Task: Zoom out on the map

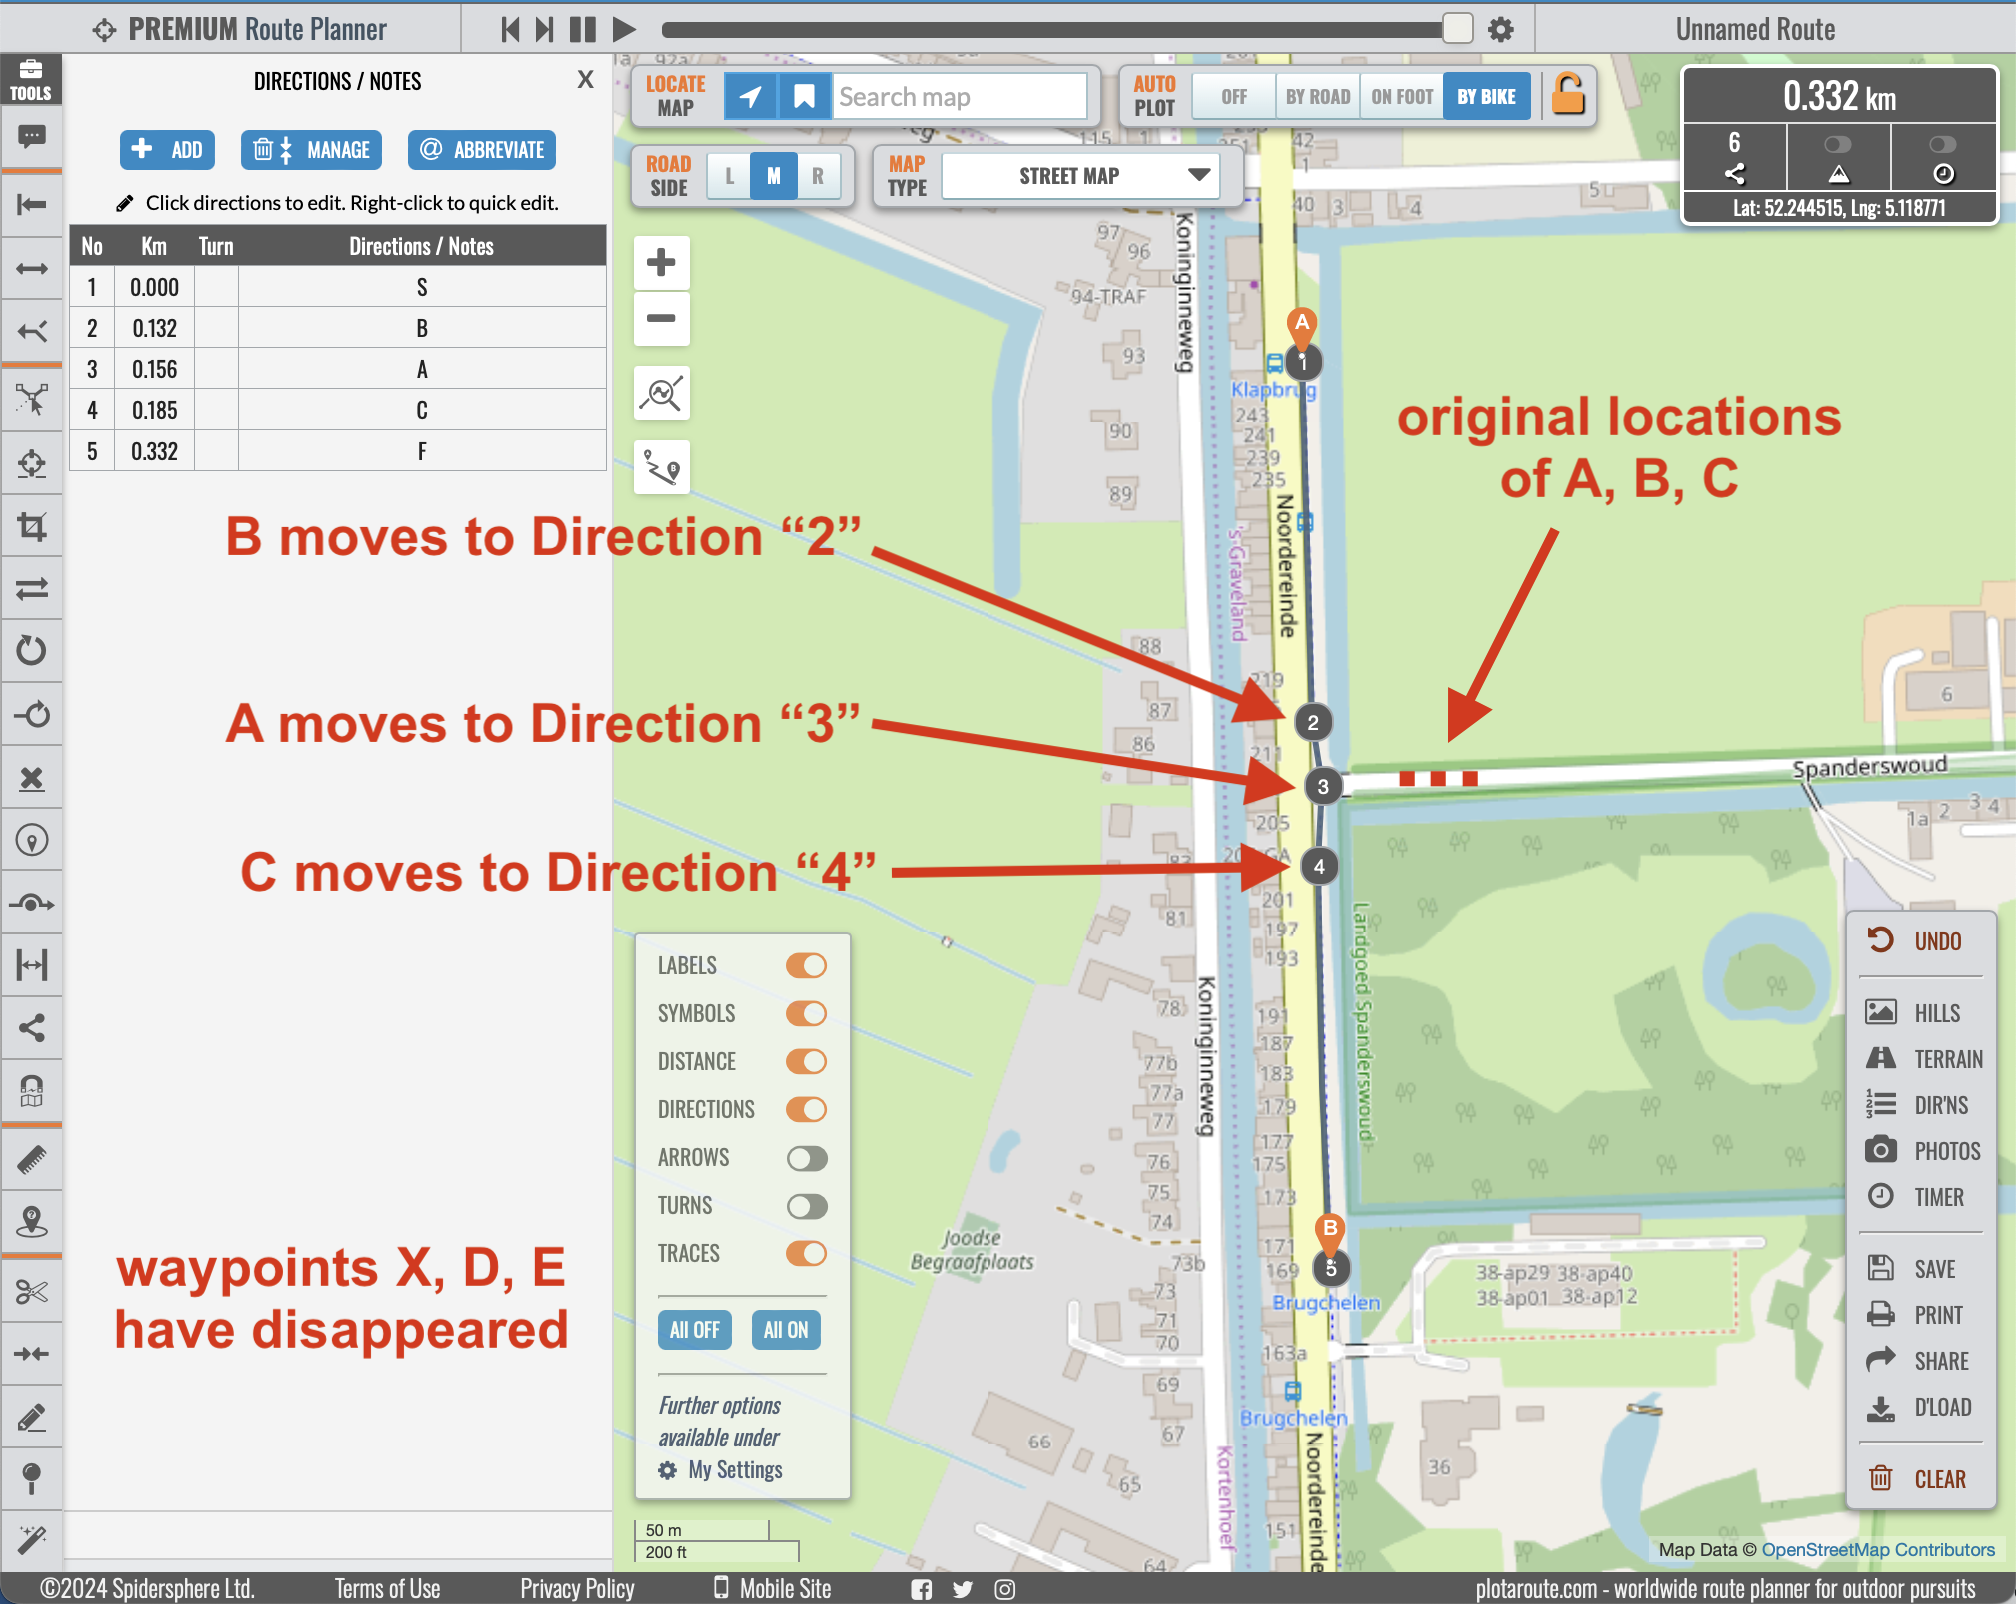Action: point(661,319)
